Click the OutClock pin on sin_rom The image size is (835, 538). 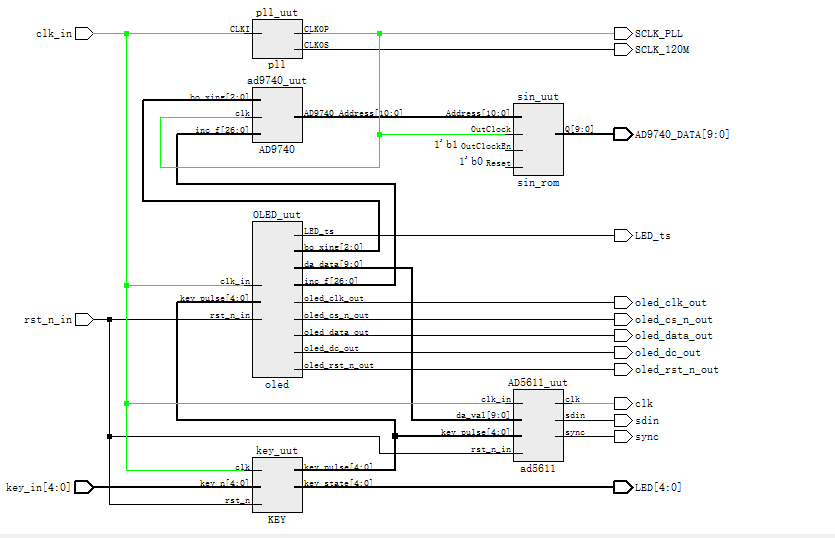tap(490, 129)
